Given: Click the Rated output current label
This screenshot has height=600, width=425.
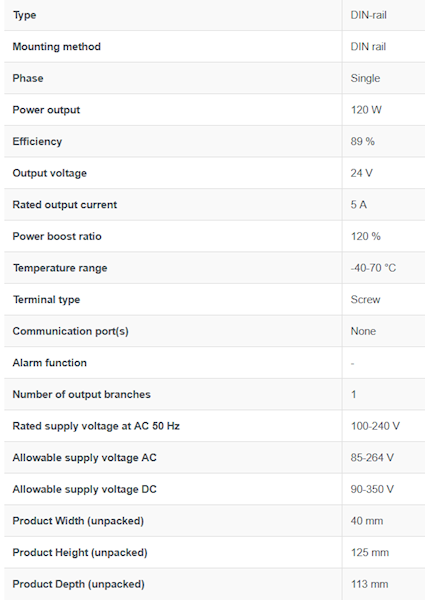Looking at the screenshot, I should pyautogui.click(x=65, y=205).
